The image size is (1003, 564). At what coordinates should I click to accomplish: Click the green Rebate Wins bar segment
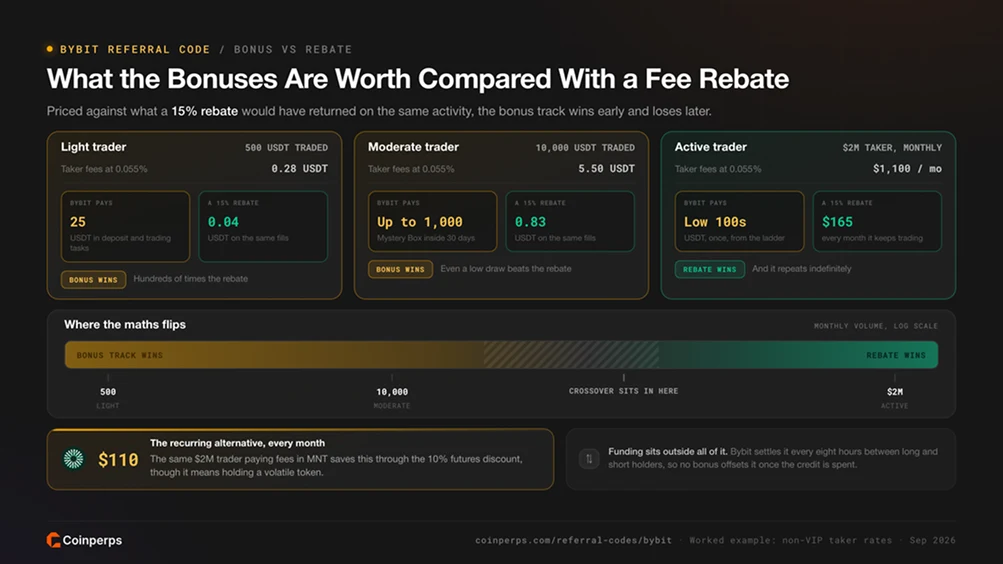tap(798, 355)
